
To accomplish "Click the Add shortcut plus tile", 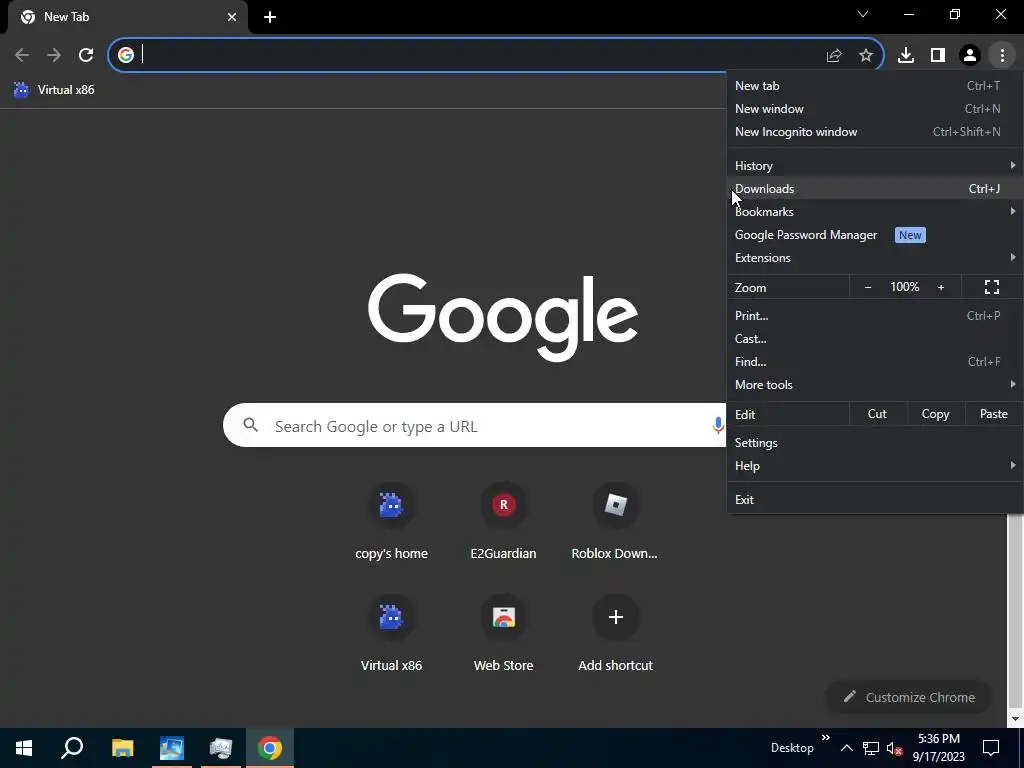I will click(615, 634).
